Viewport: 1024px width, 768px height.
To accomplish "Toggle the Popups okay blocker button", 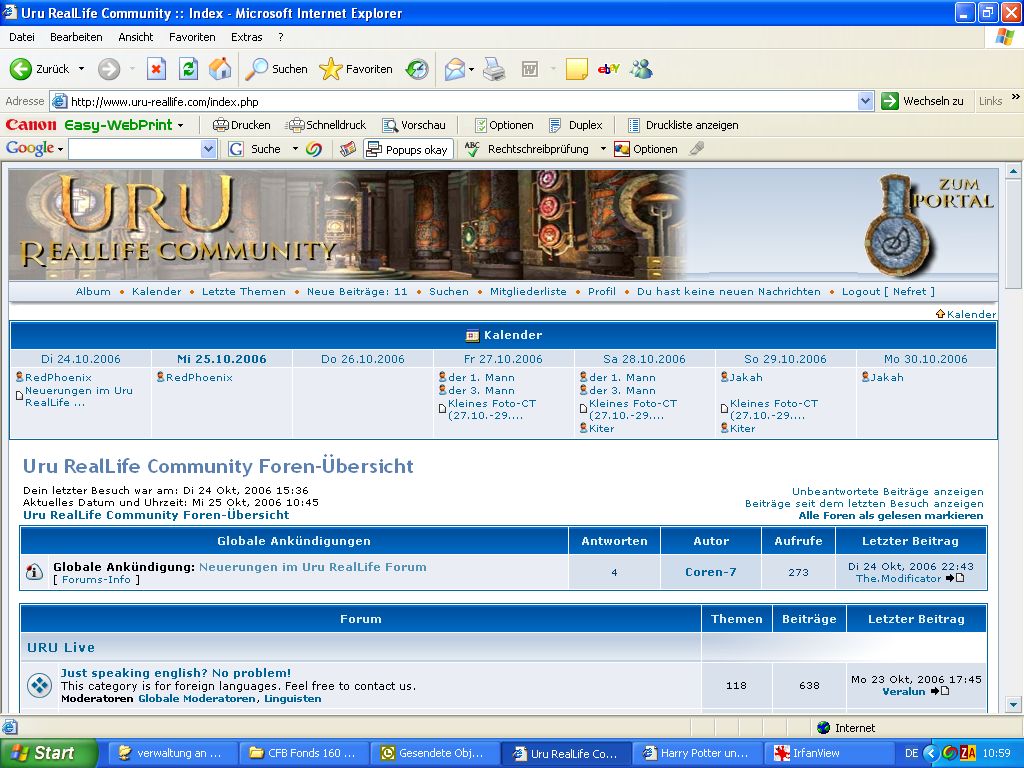I will (x=407, y=149).
